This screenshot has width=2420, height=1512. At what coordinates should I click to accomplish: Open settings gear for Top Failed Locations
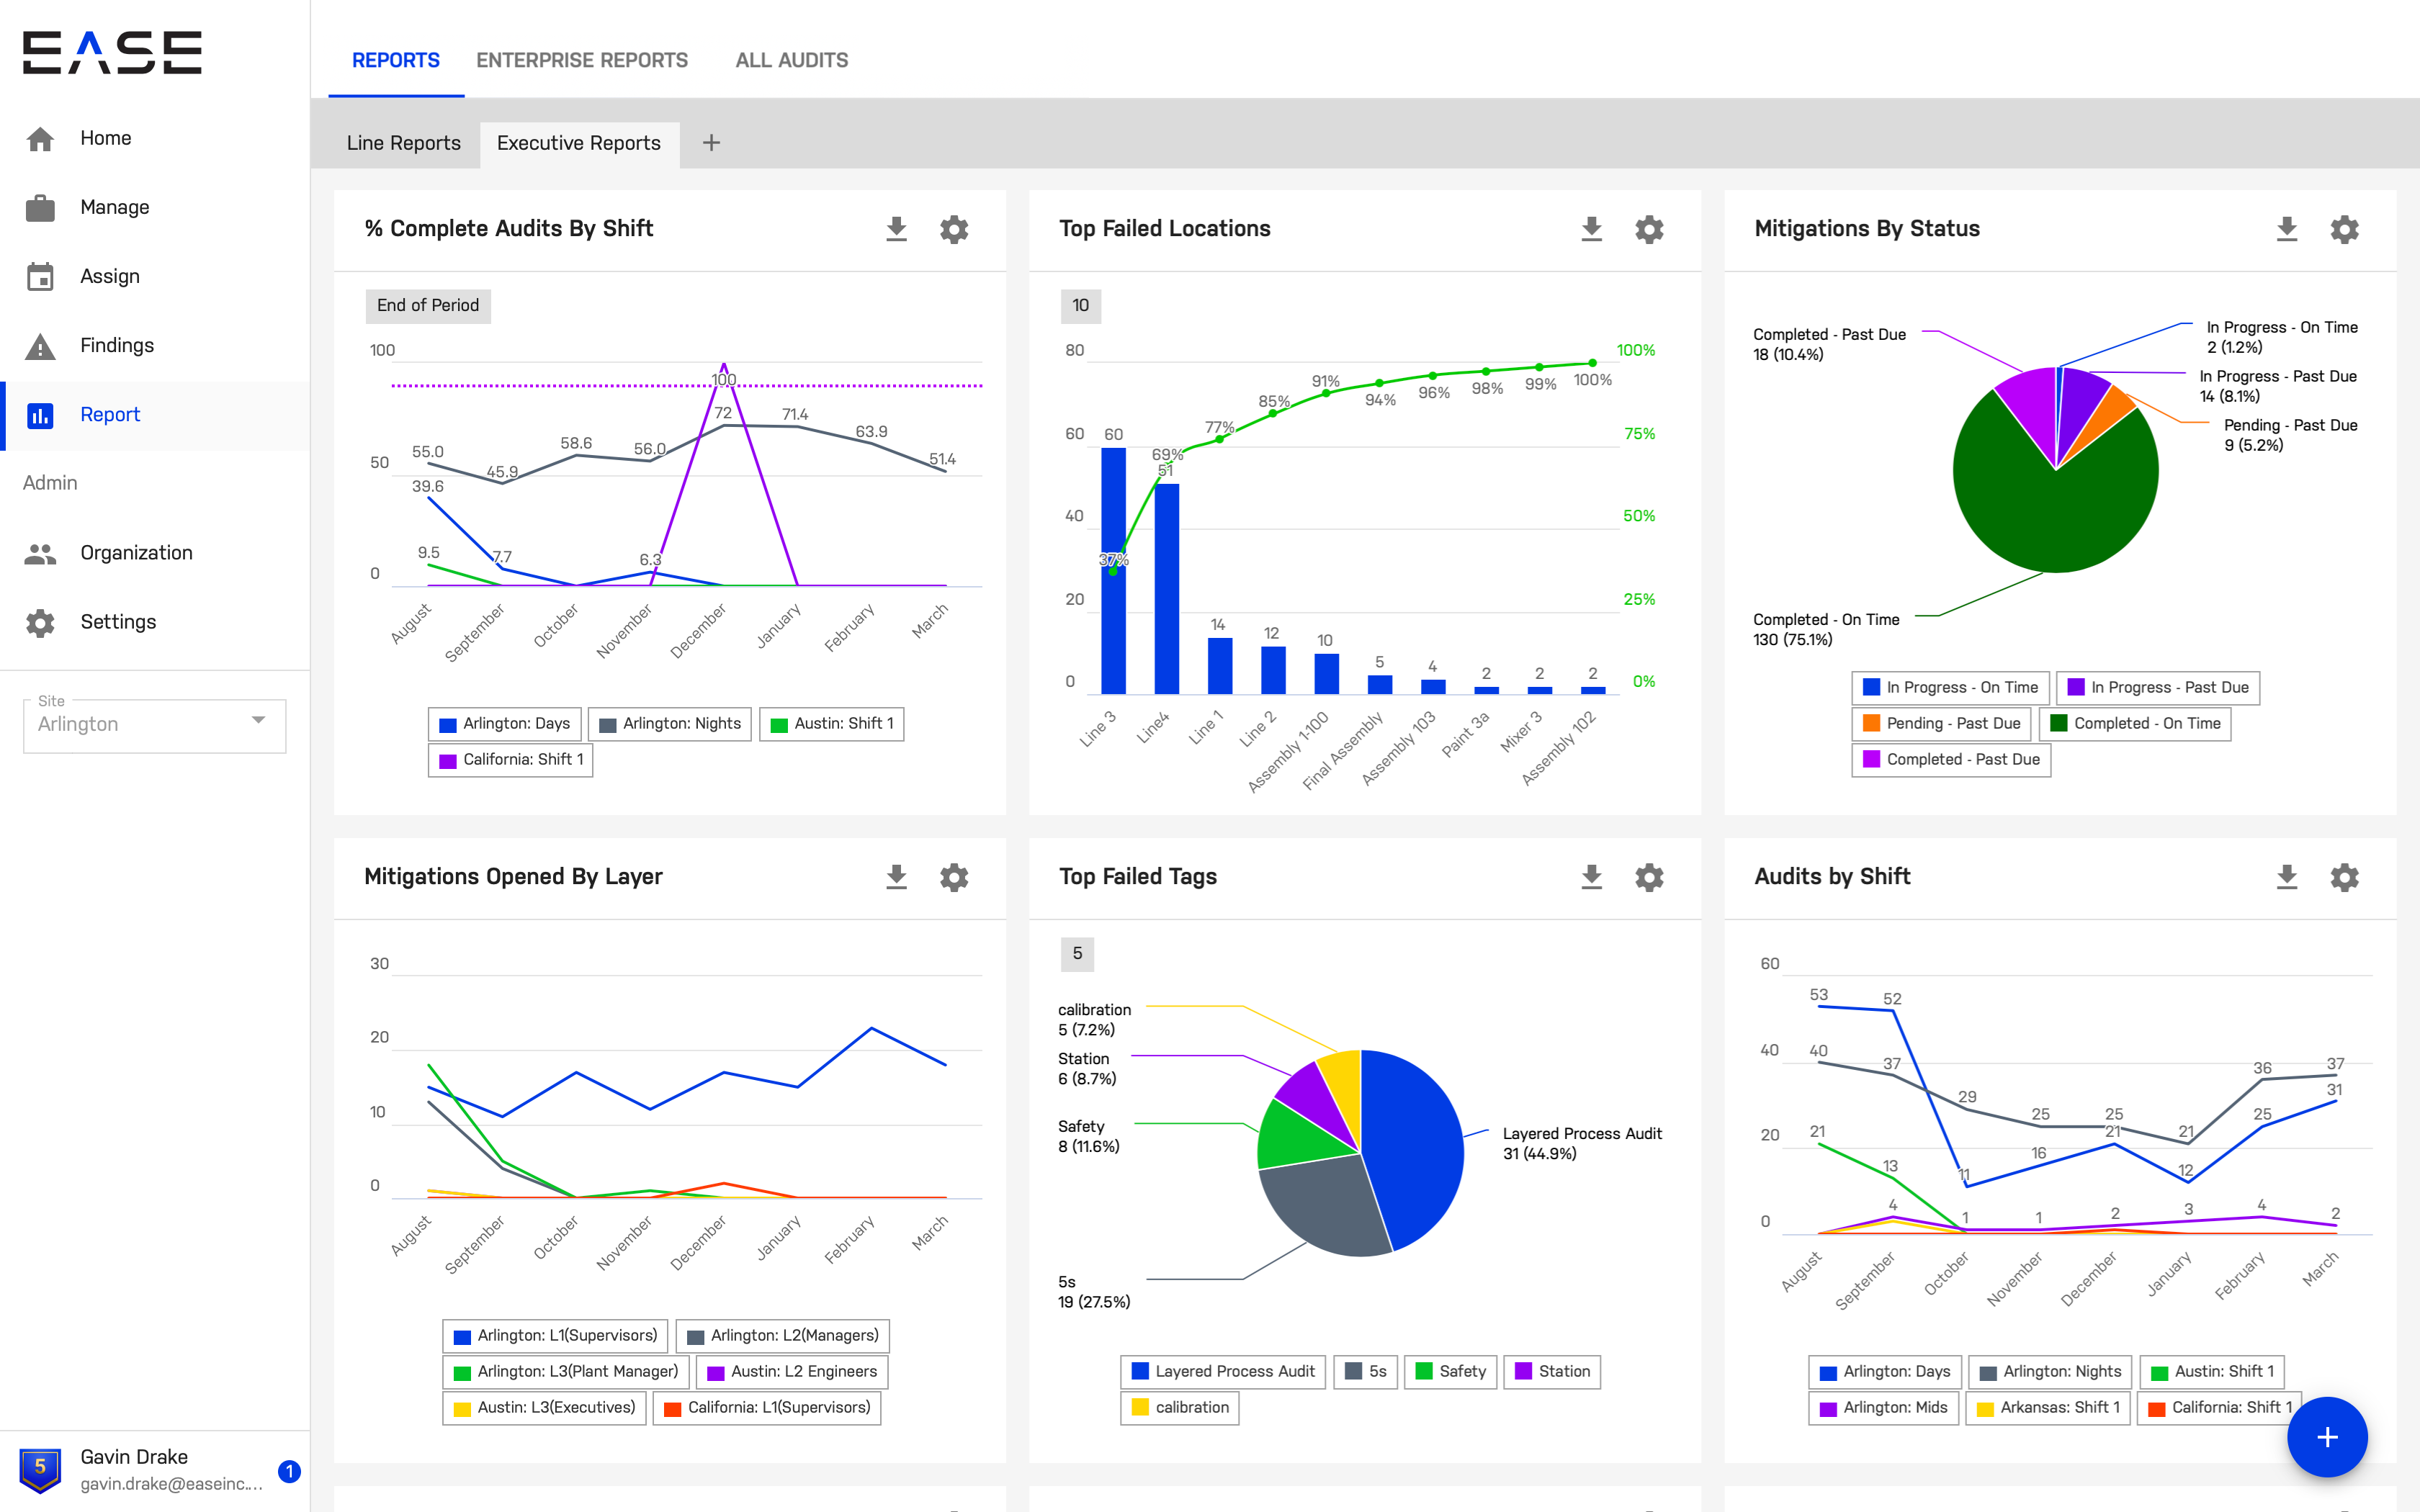pyautogui.click(x=1649, y=229)
